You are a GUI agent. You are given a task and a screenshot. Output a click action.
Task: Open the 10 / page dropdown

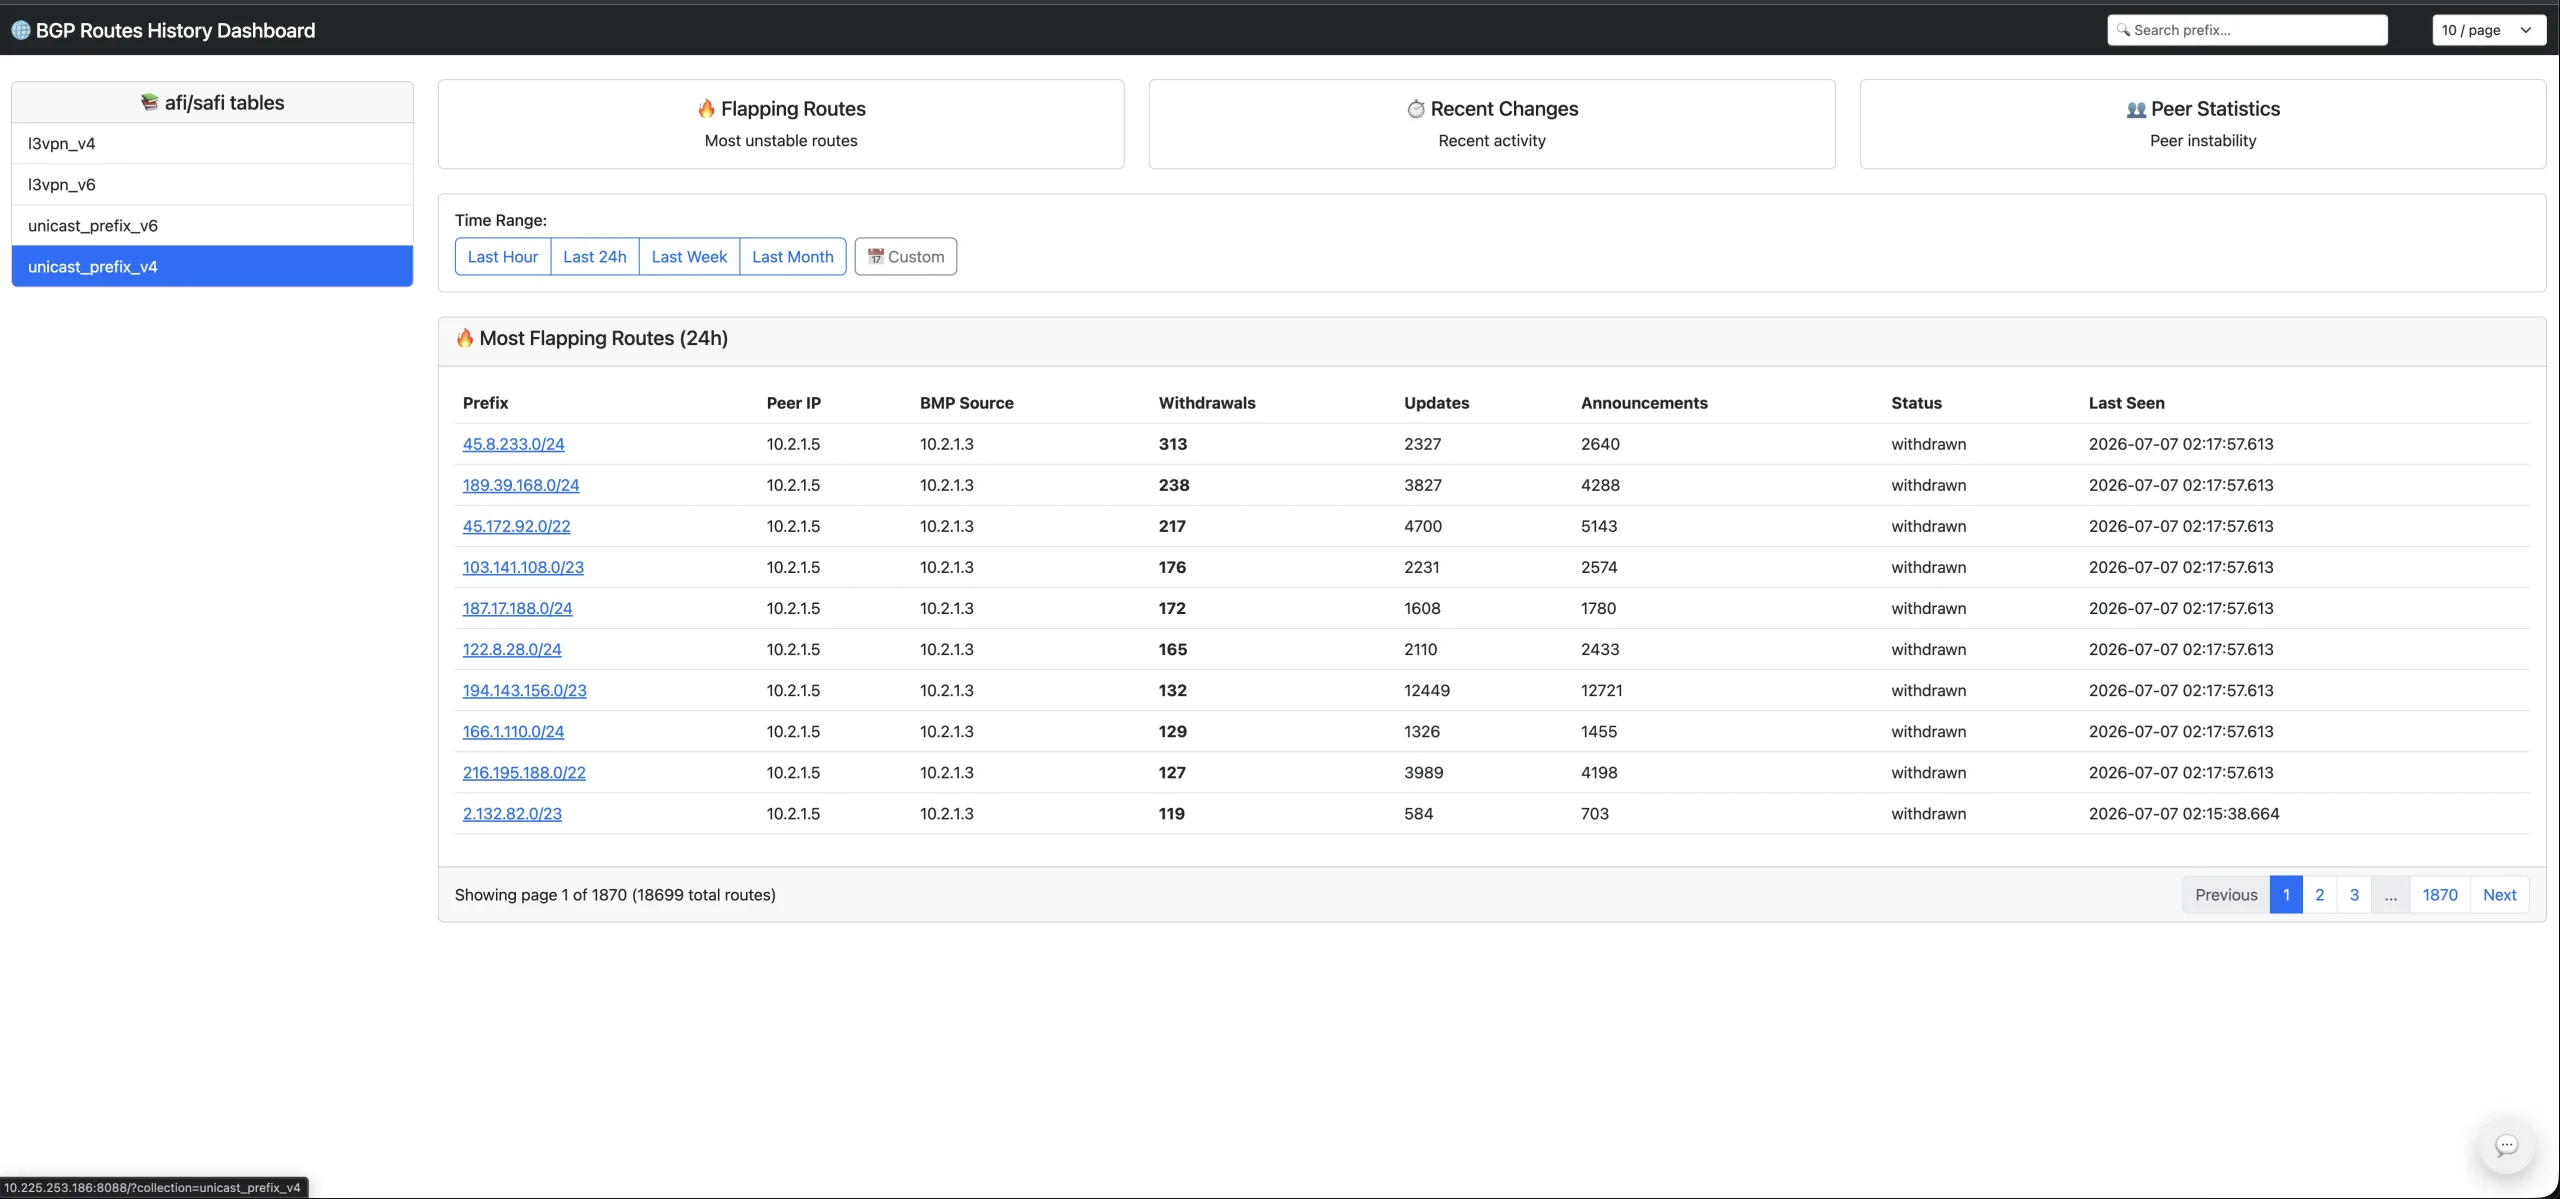tap(2488, 30)
